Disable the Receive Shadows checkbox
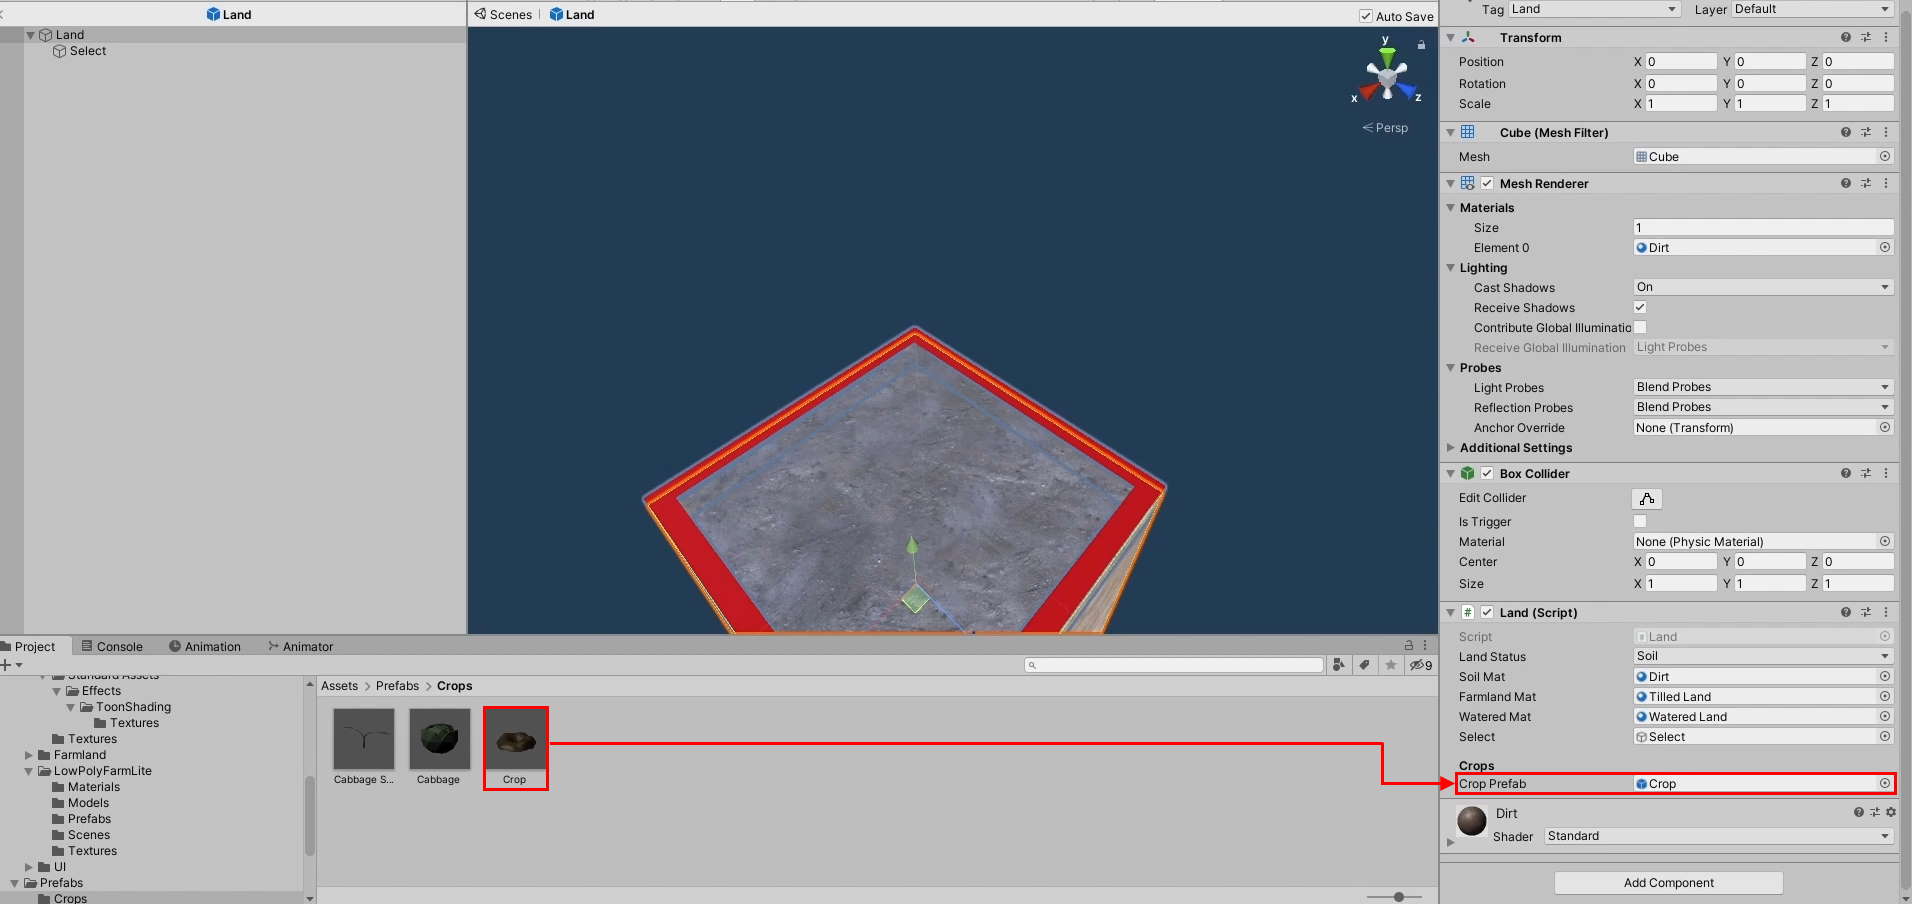This screenshot has height=904, width=1912. [1639, 307]
